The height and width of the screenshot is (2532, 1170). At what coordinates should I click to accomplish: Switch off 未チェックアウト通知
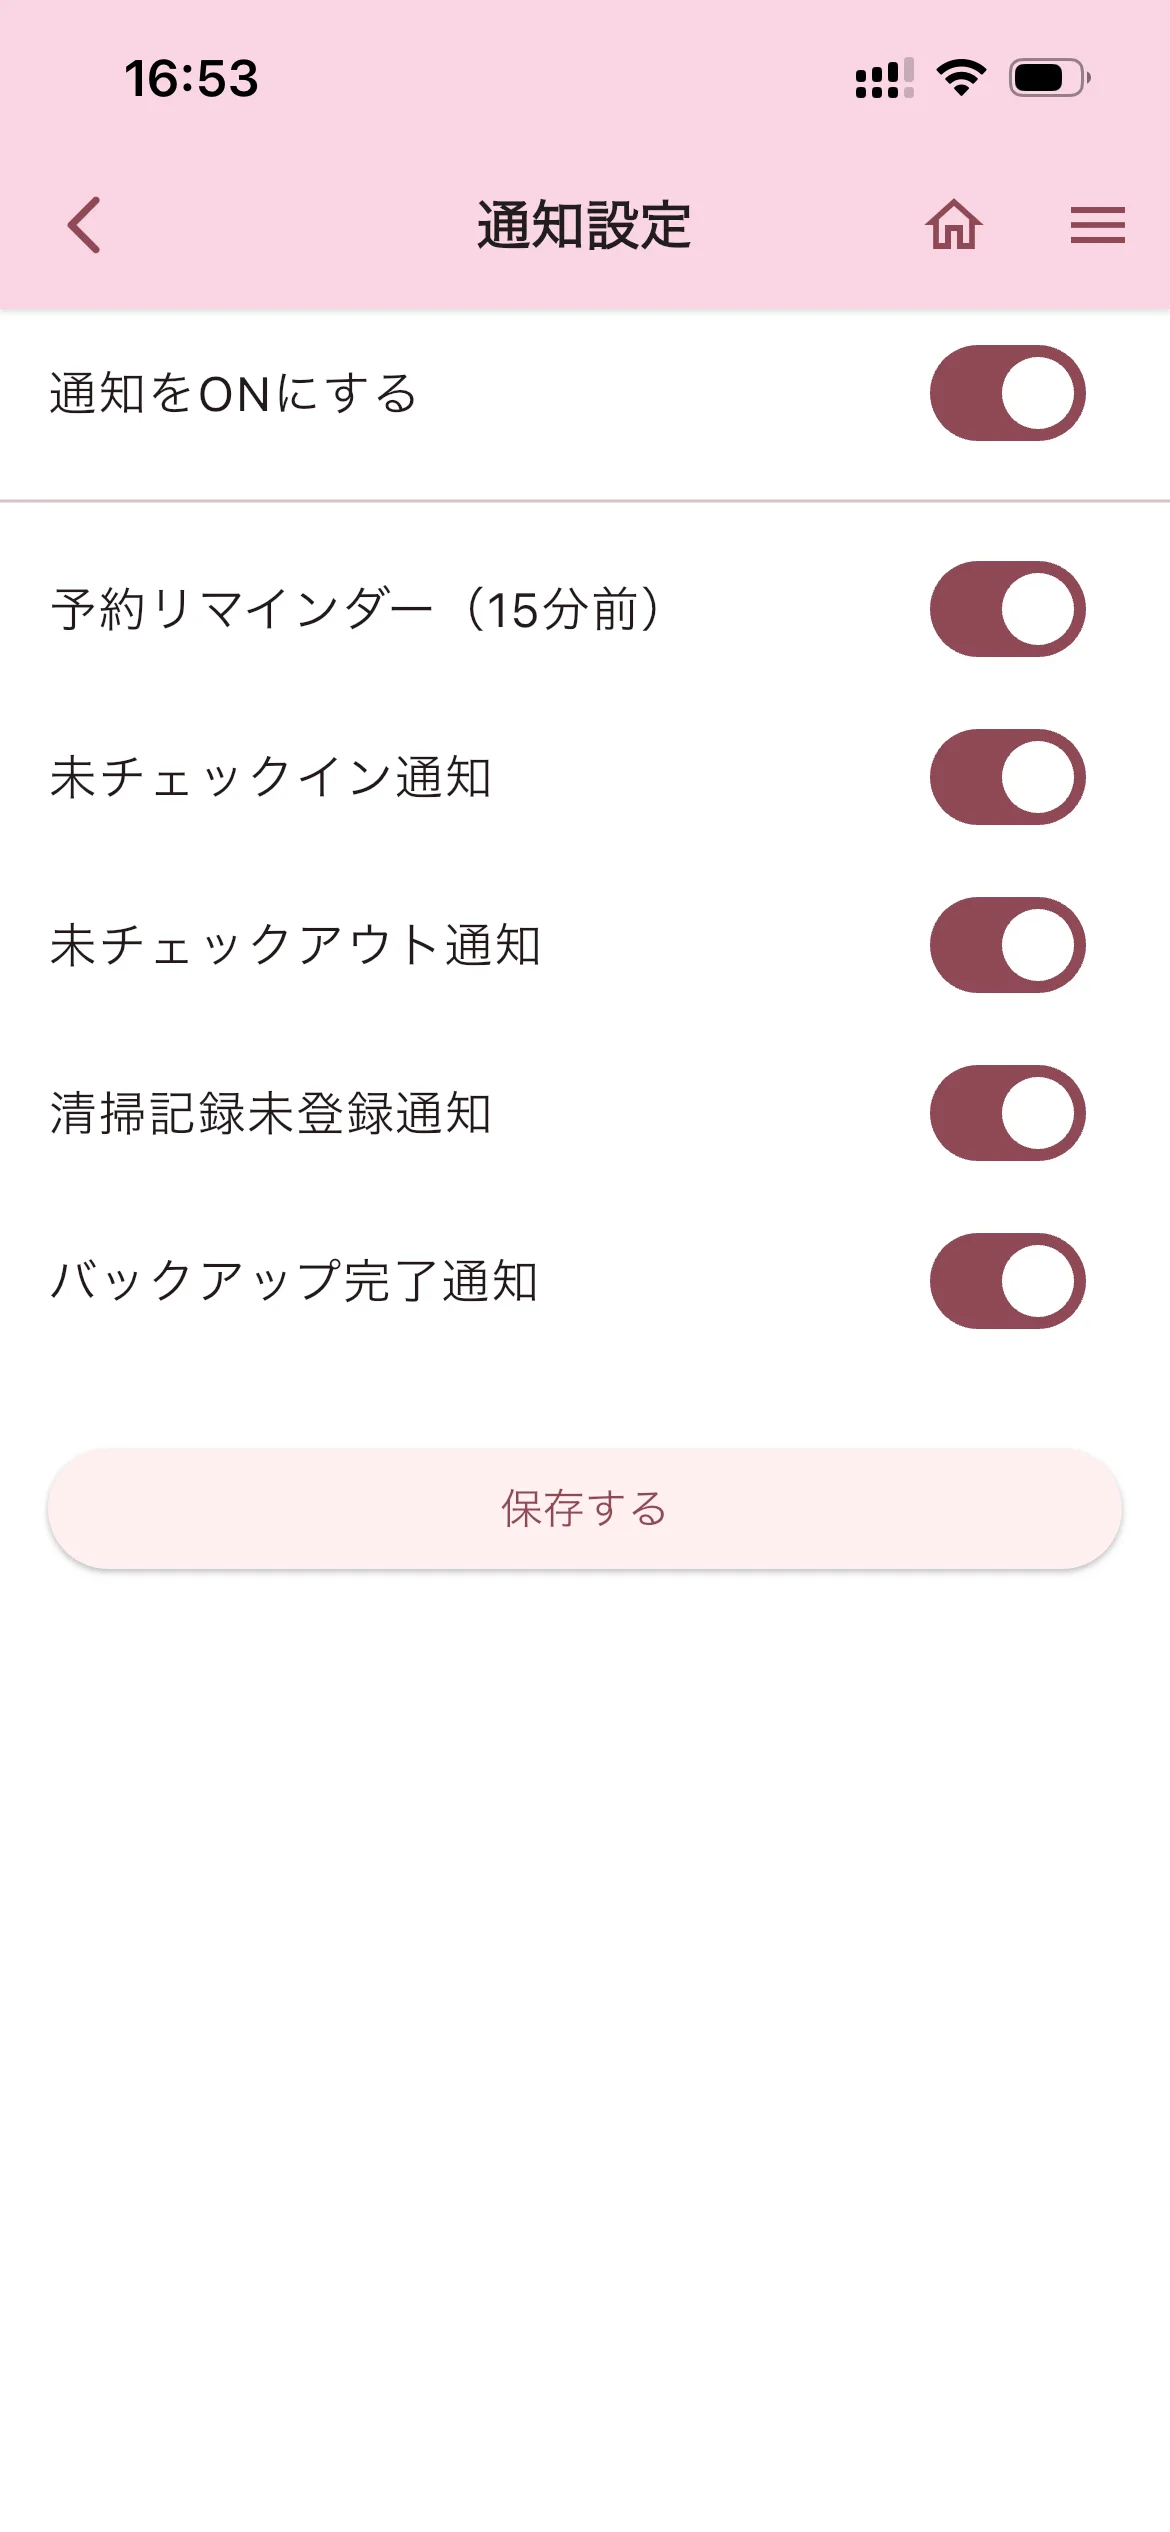coord(1007,945)
